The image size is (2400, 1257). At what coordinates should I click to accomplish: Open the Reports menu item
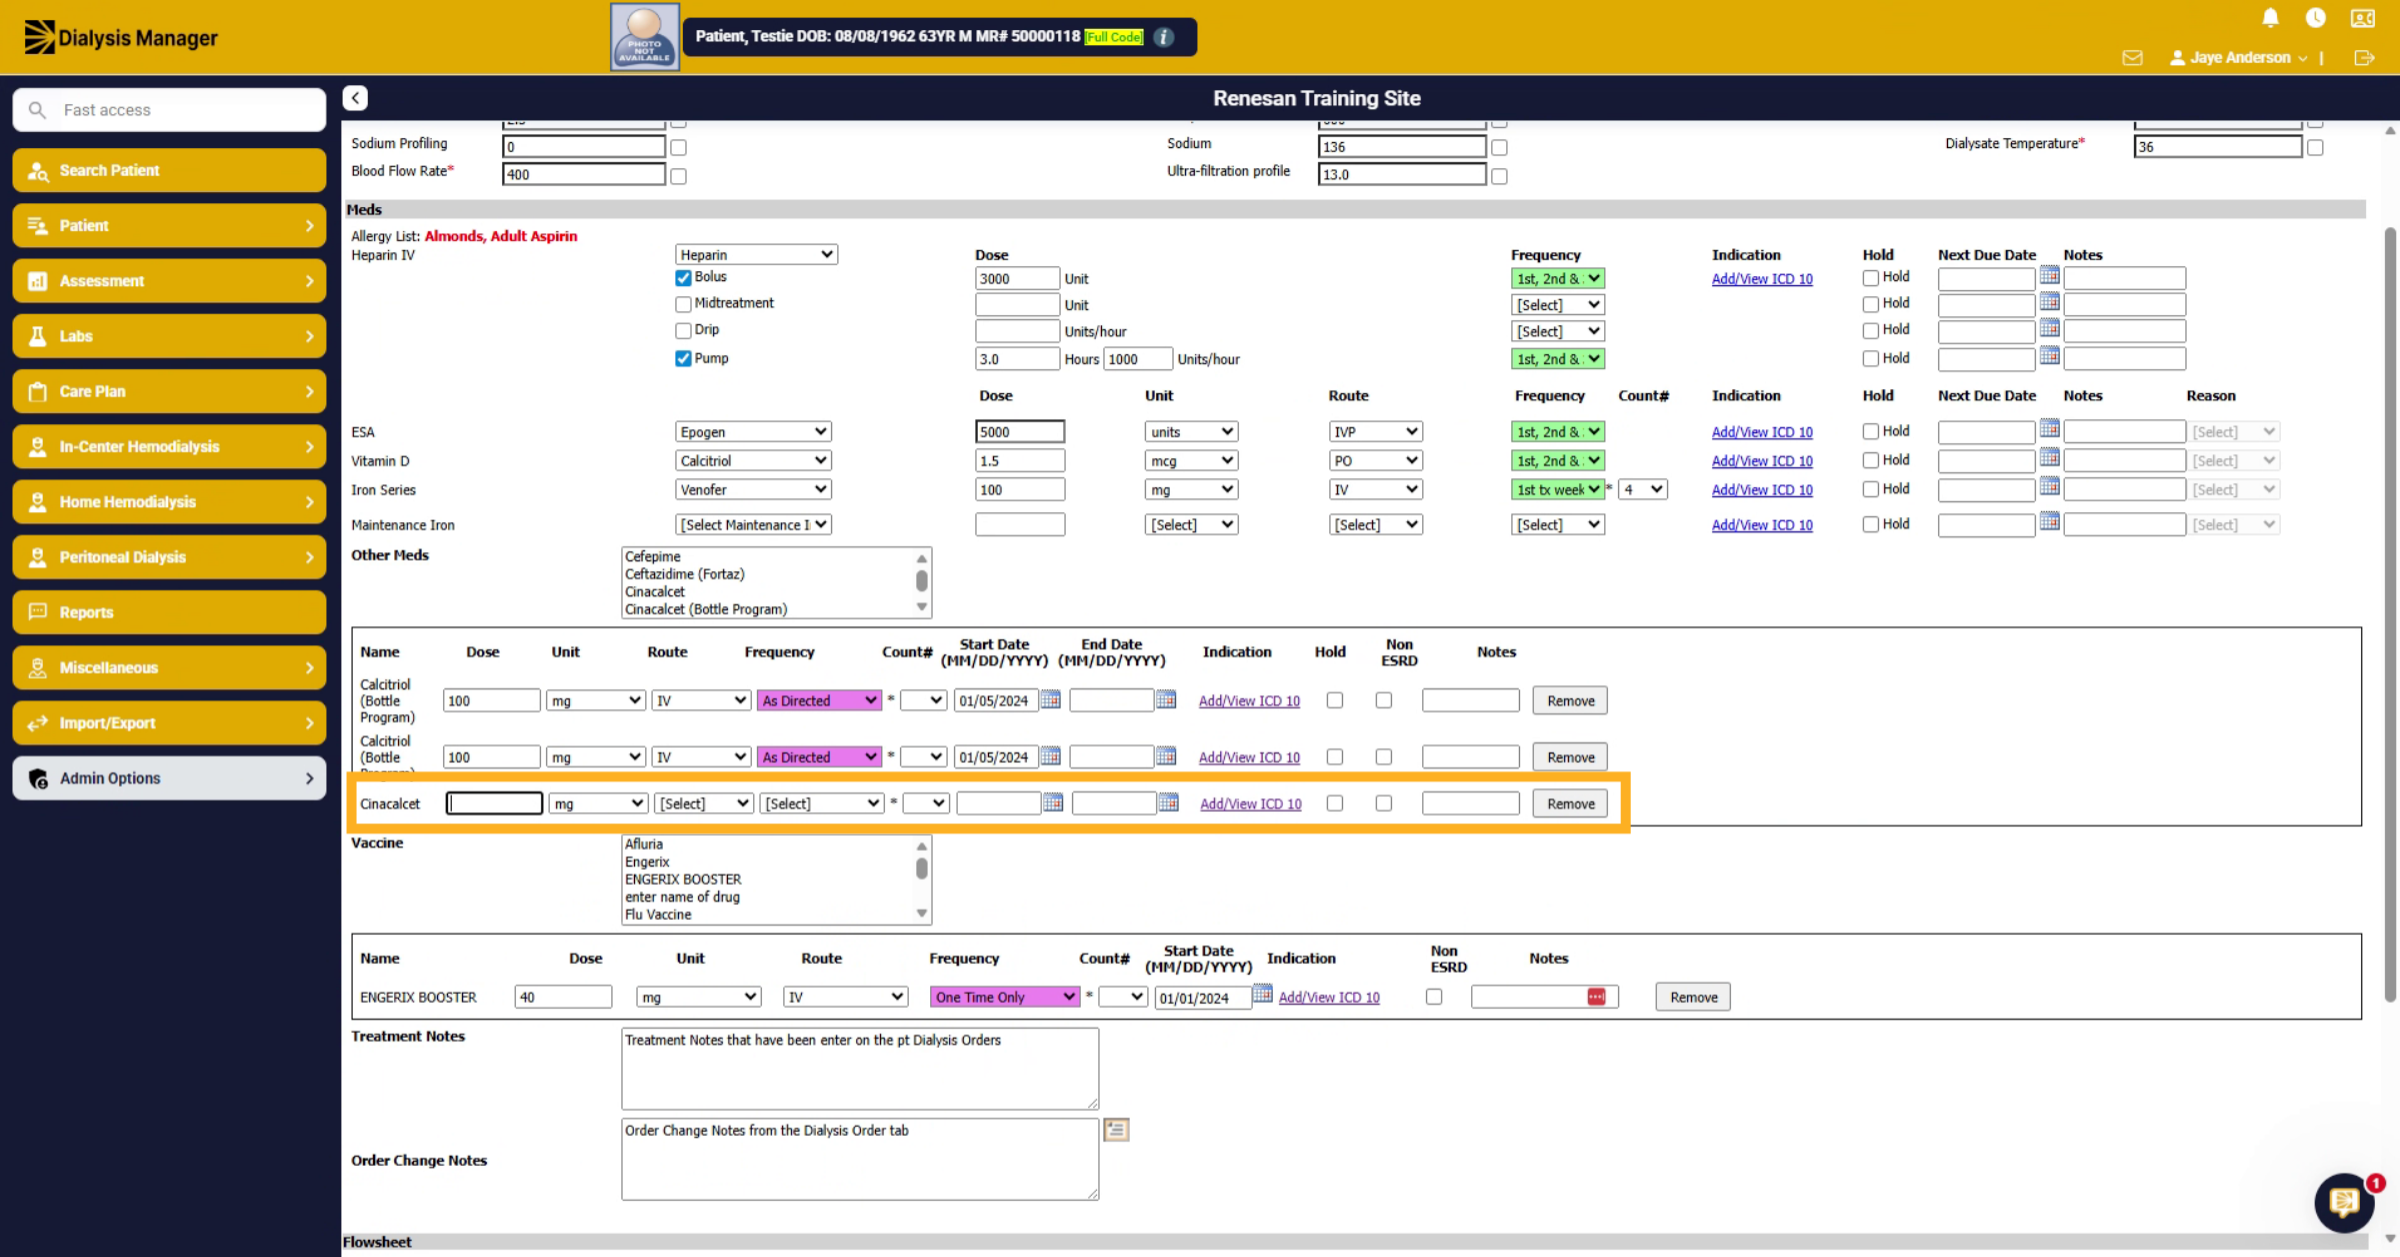point(169,613)
